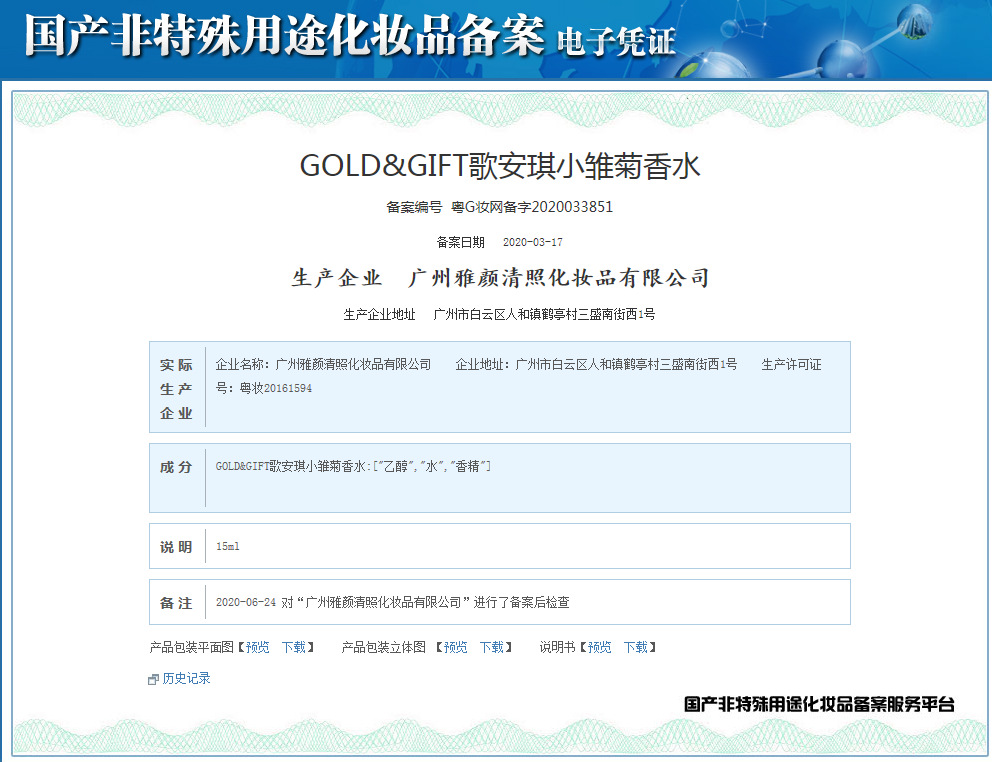Viewport: 992px width, 762px height.
Task: Click the license number 粤妆20161594
Action: 276,389
